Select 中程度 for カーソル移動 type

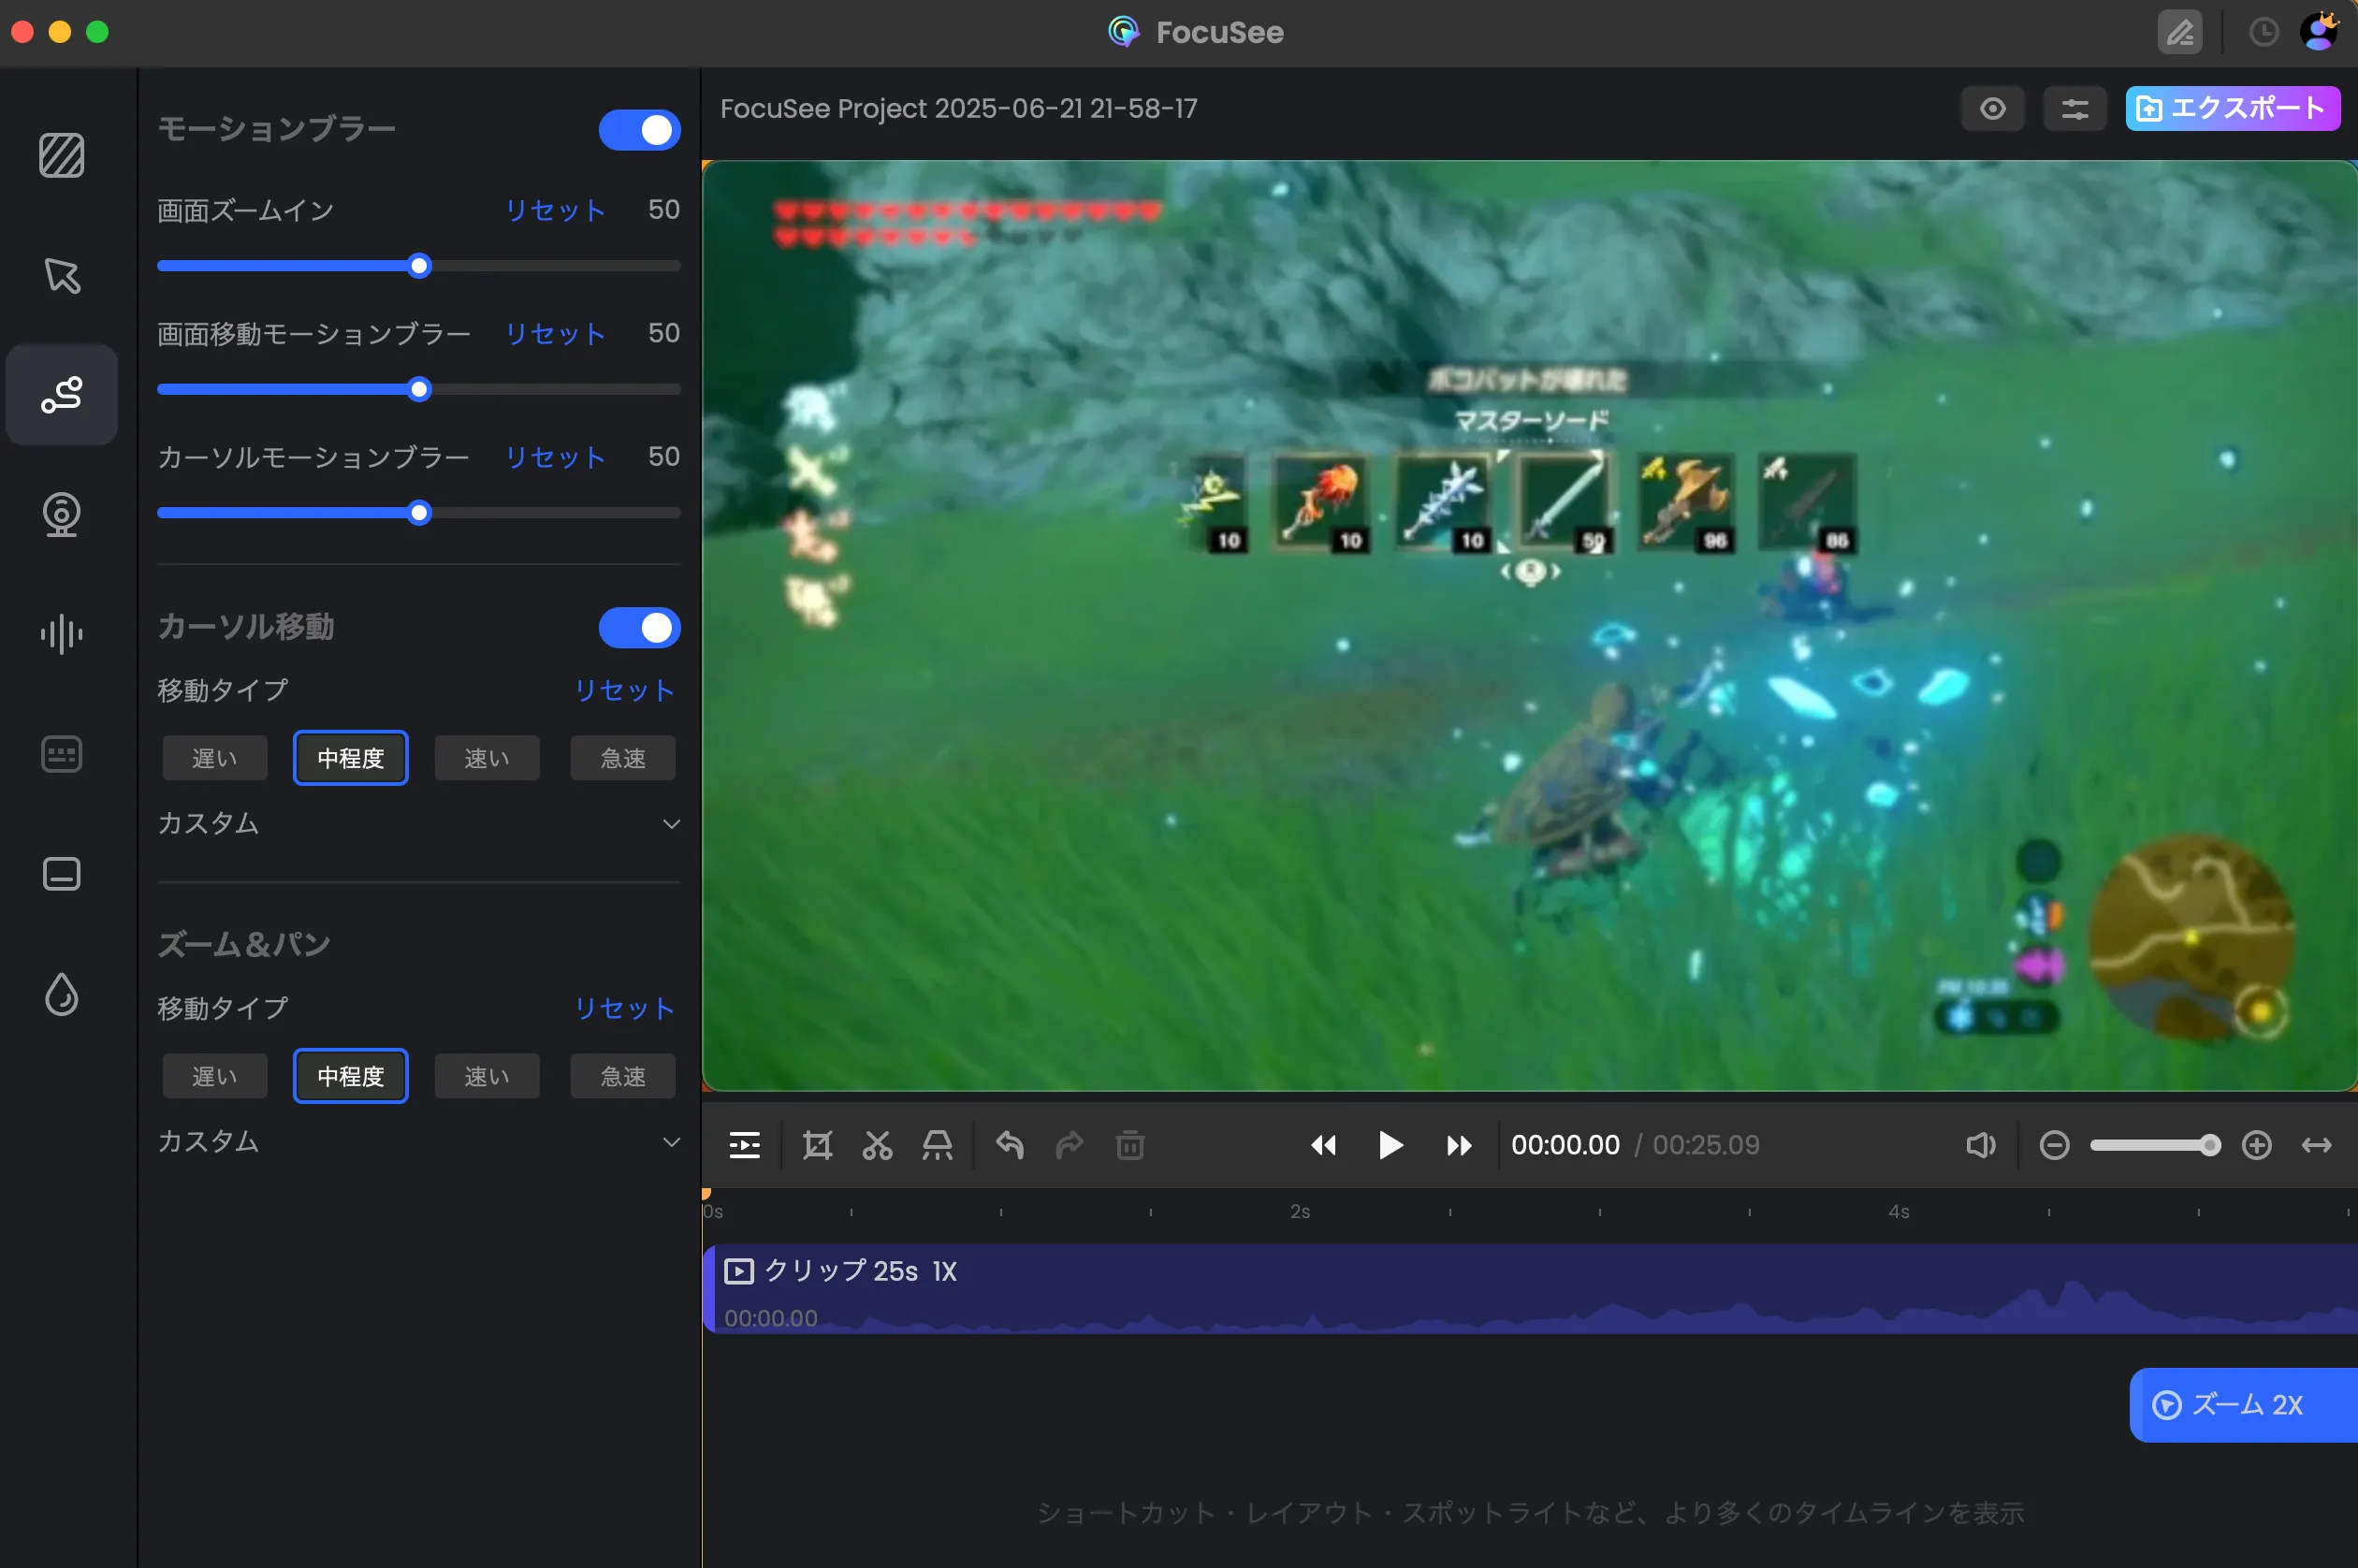point(351,758)
